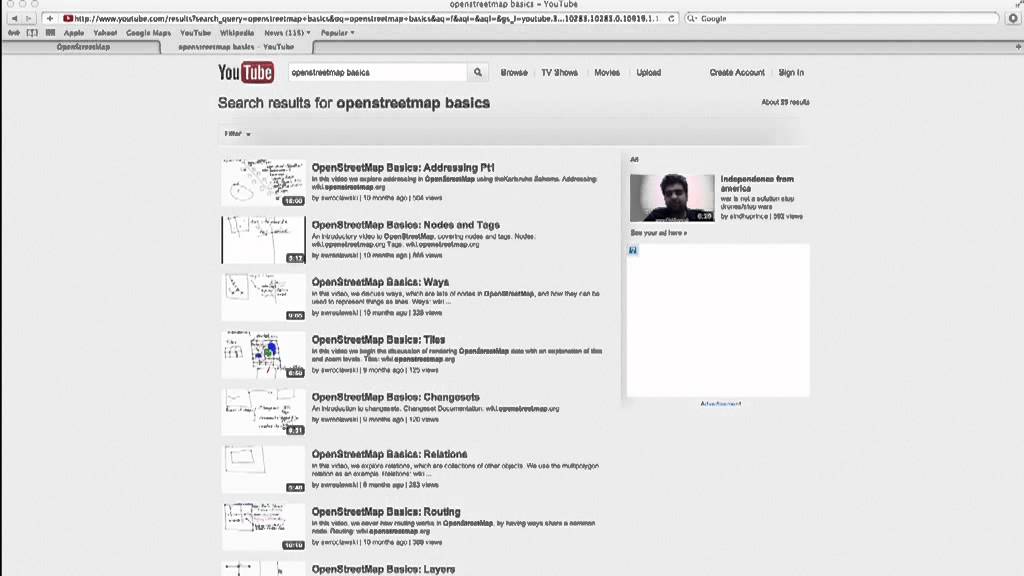Open the News (115) bookmarks dropdown
Screen dimensions: 1024x576
[x=287, y=33]
